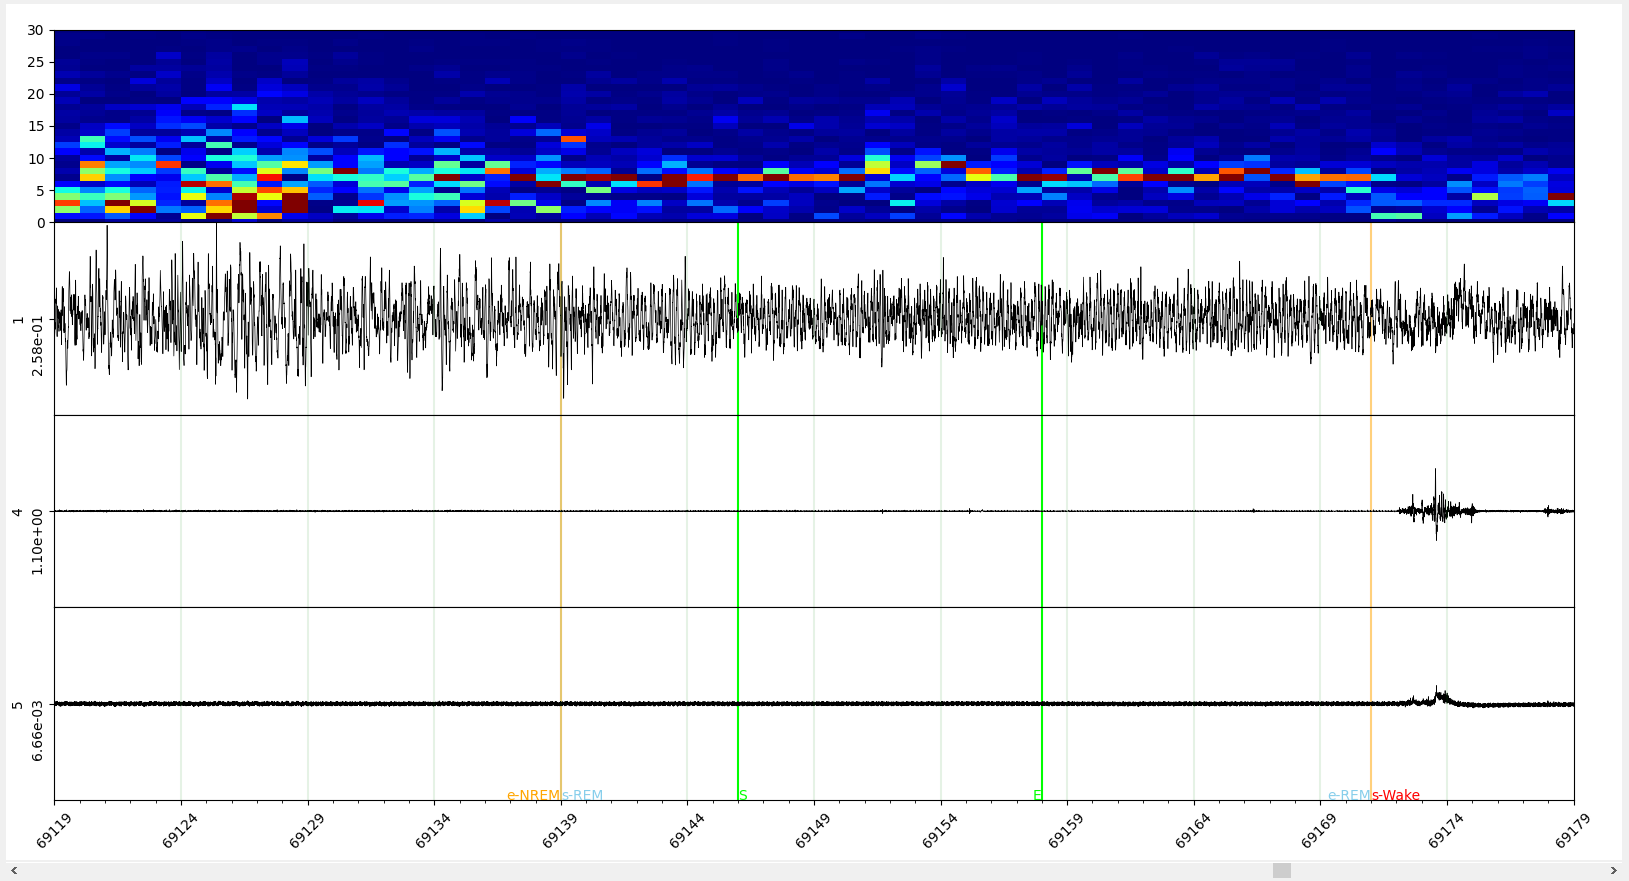1629x881 pixels.
Task: Click the x-axis tick label 69174
Action: point(1447,830)
